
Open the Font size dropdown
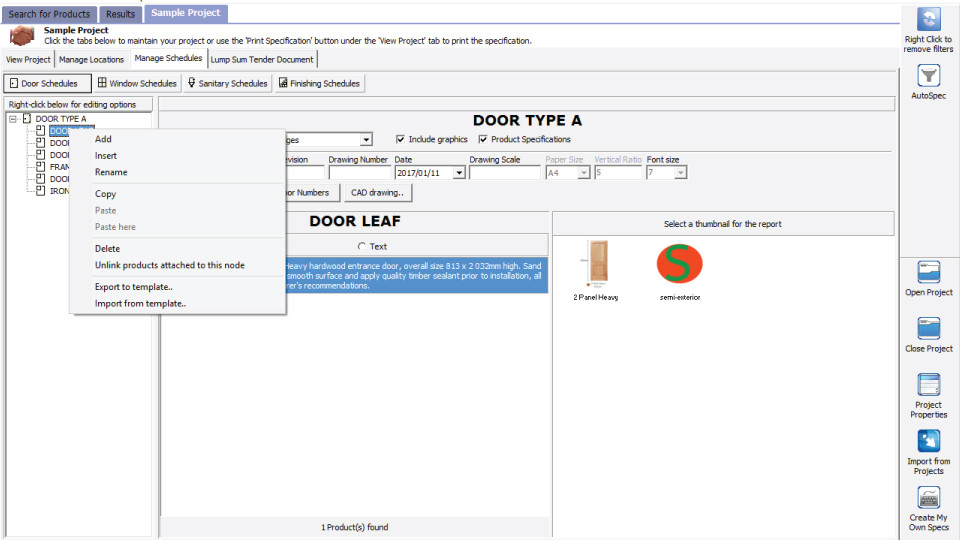click(x=680, y=173)
